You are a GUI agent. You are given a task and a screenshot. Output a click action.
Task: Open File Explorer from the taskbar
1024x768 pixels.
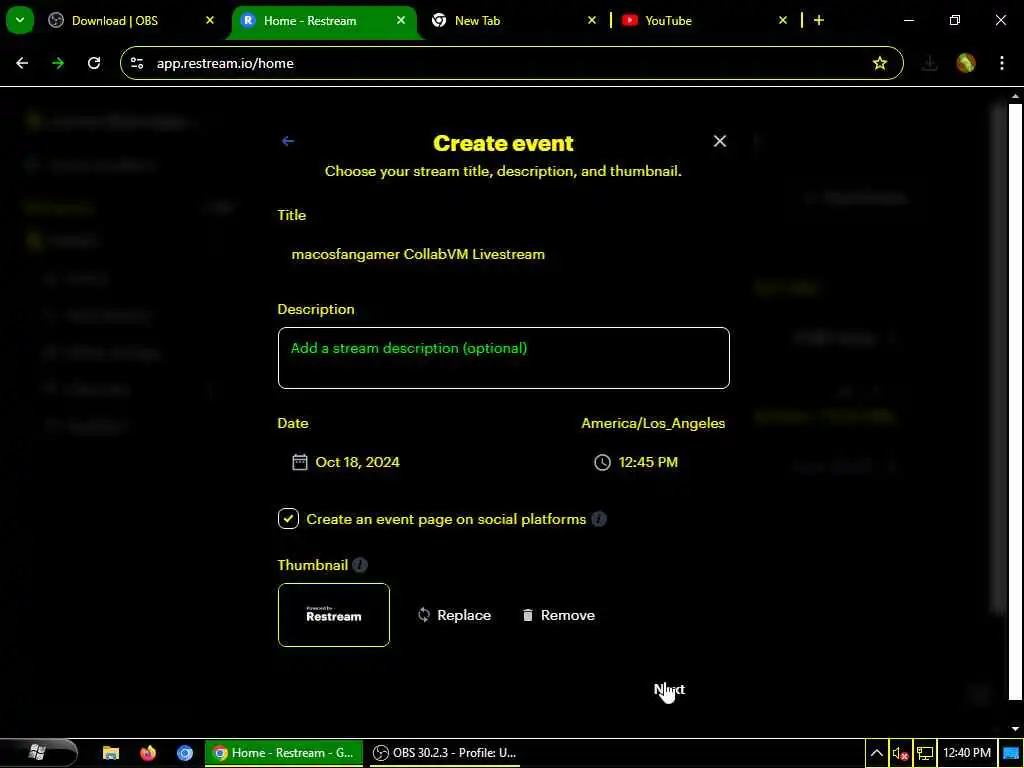(x=111, y=753)
